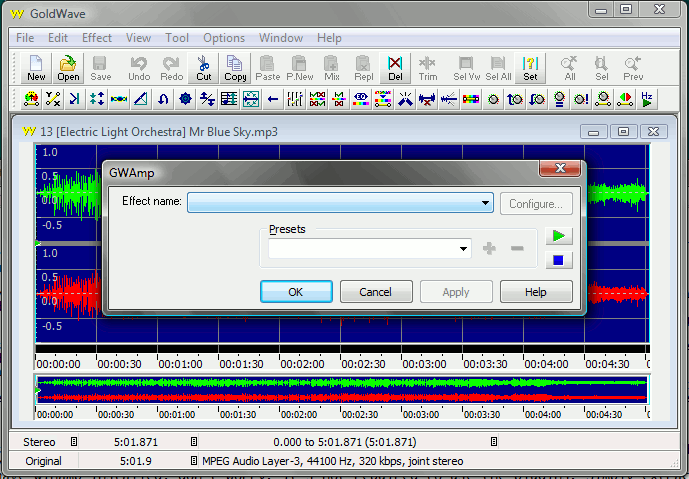Click the status icon beside Stereo
The height and width of the screenshot is (479, 689).
pyautogui.click(x=74, y=442)
